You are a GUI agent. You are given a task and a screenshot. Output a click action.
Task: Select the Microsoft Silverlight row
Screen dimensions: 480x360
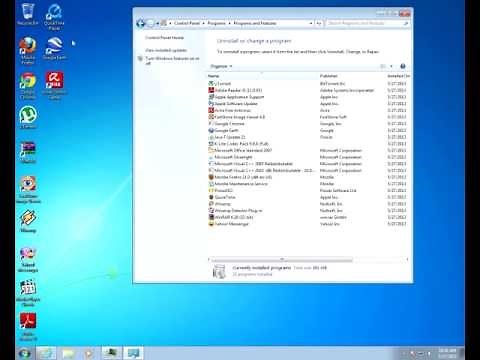click(308, 157)
